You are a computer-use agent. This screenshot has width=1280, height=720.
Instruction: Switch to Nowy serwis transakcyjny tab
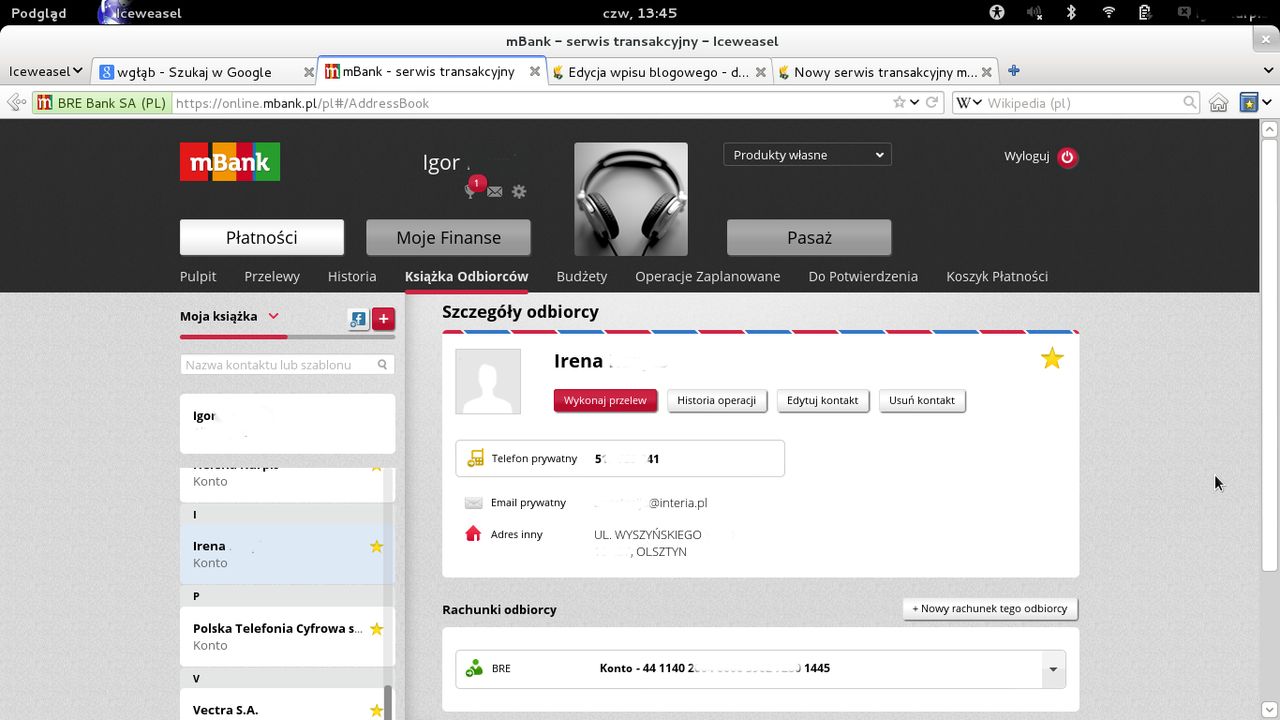[885, 71]
